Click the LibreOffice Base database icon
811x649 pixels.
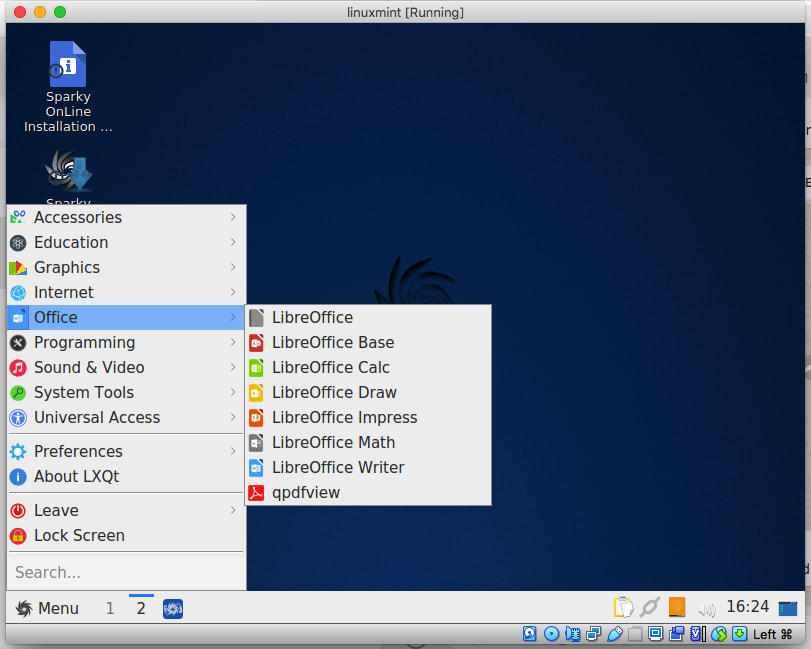pyautogui.click(x=256, y=342)
